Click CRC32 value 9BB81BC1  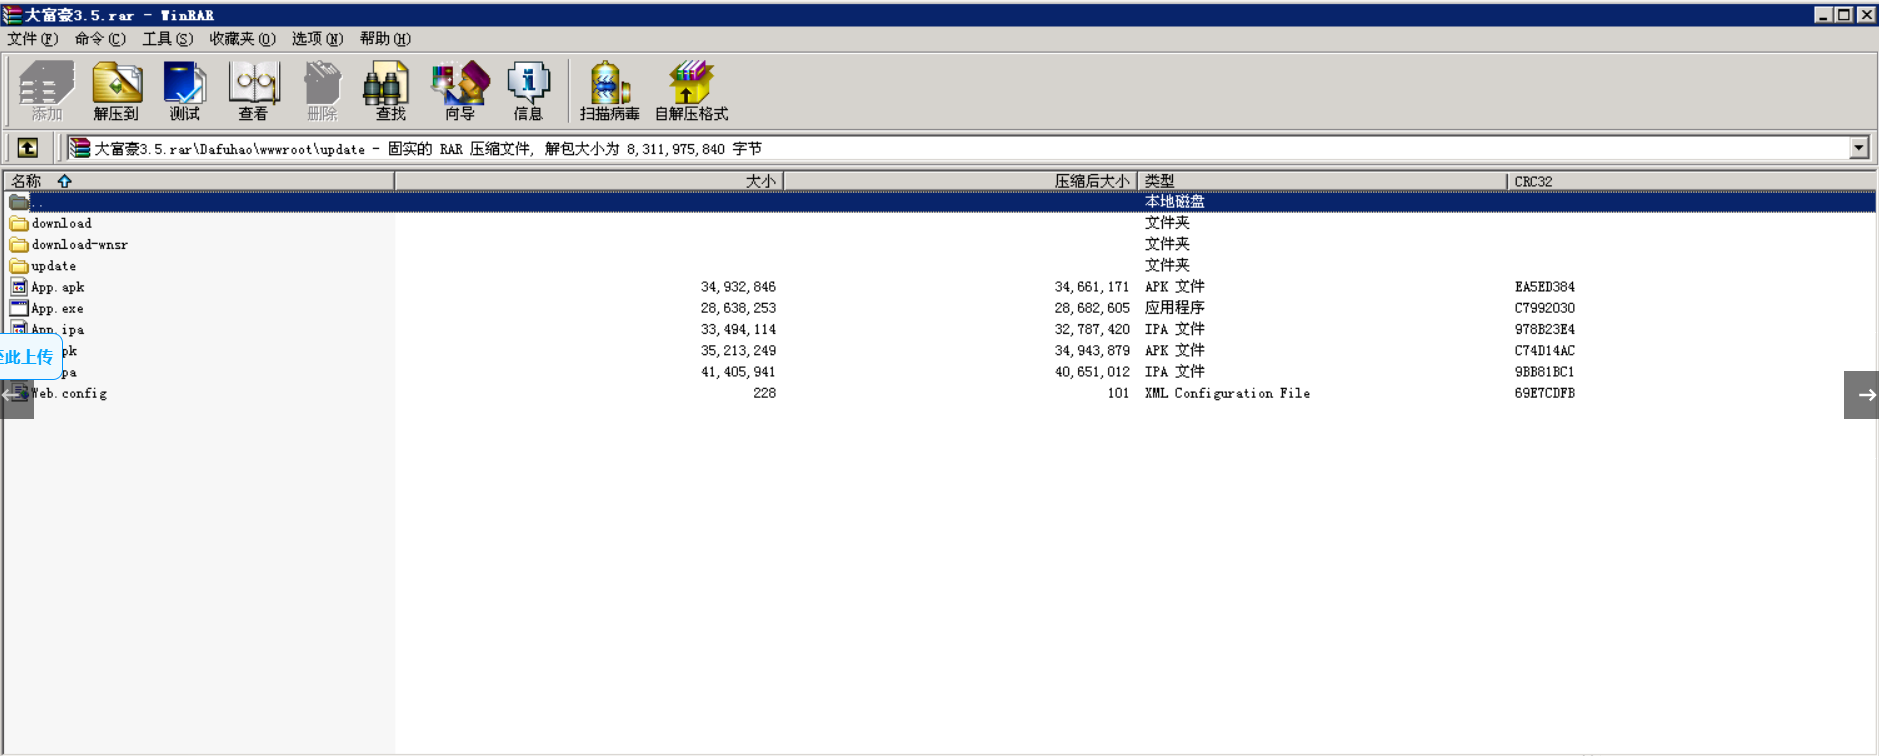[x=1544, y=372]
